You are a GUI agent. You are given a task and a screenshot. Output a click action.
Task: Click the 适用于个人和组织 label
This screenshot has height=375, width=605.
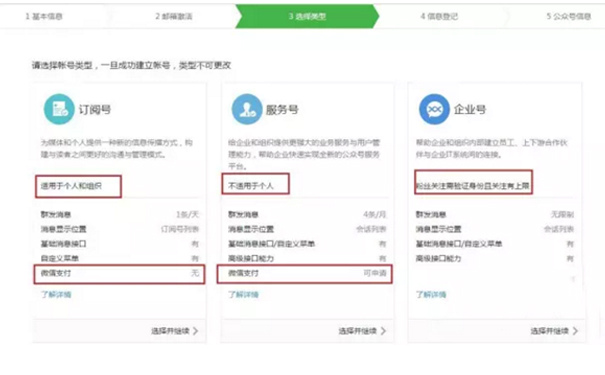[71, 186]
